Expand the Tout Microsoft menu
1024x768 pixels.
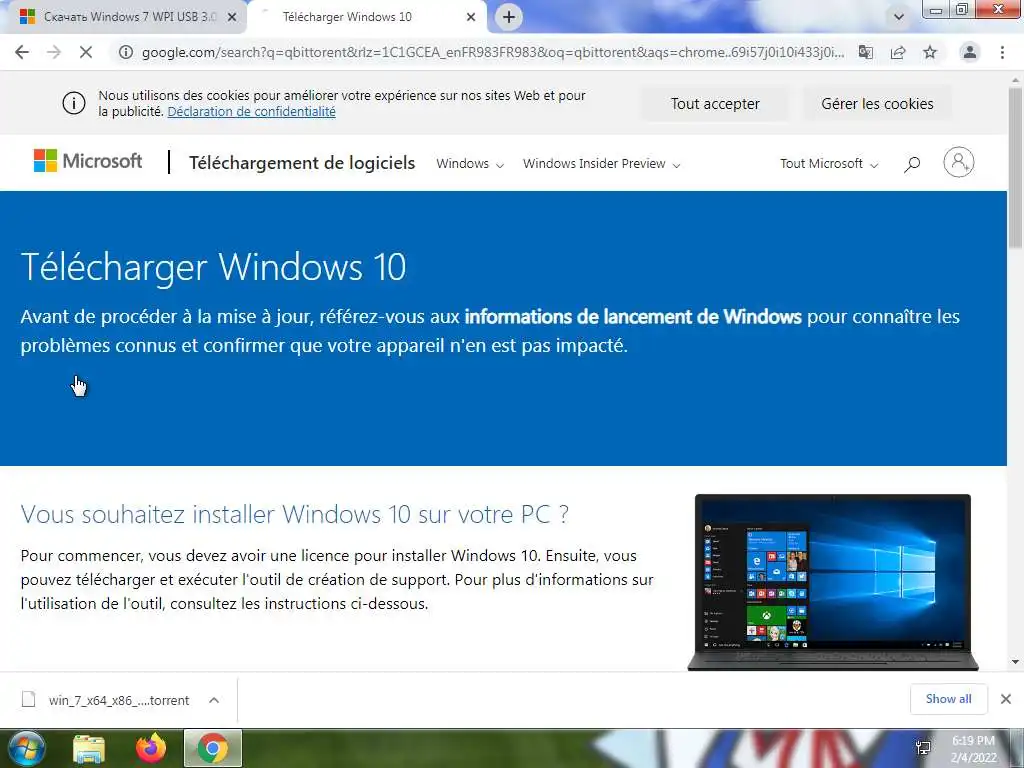tap(828, 164)
